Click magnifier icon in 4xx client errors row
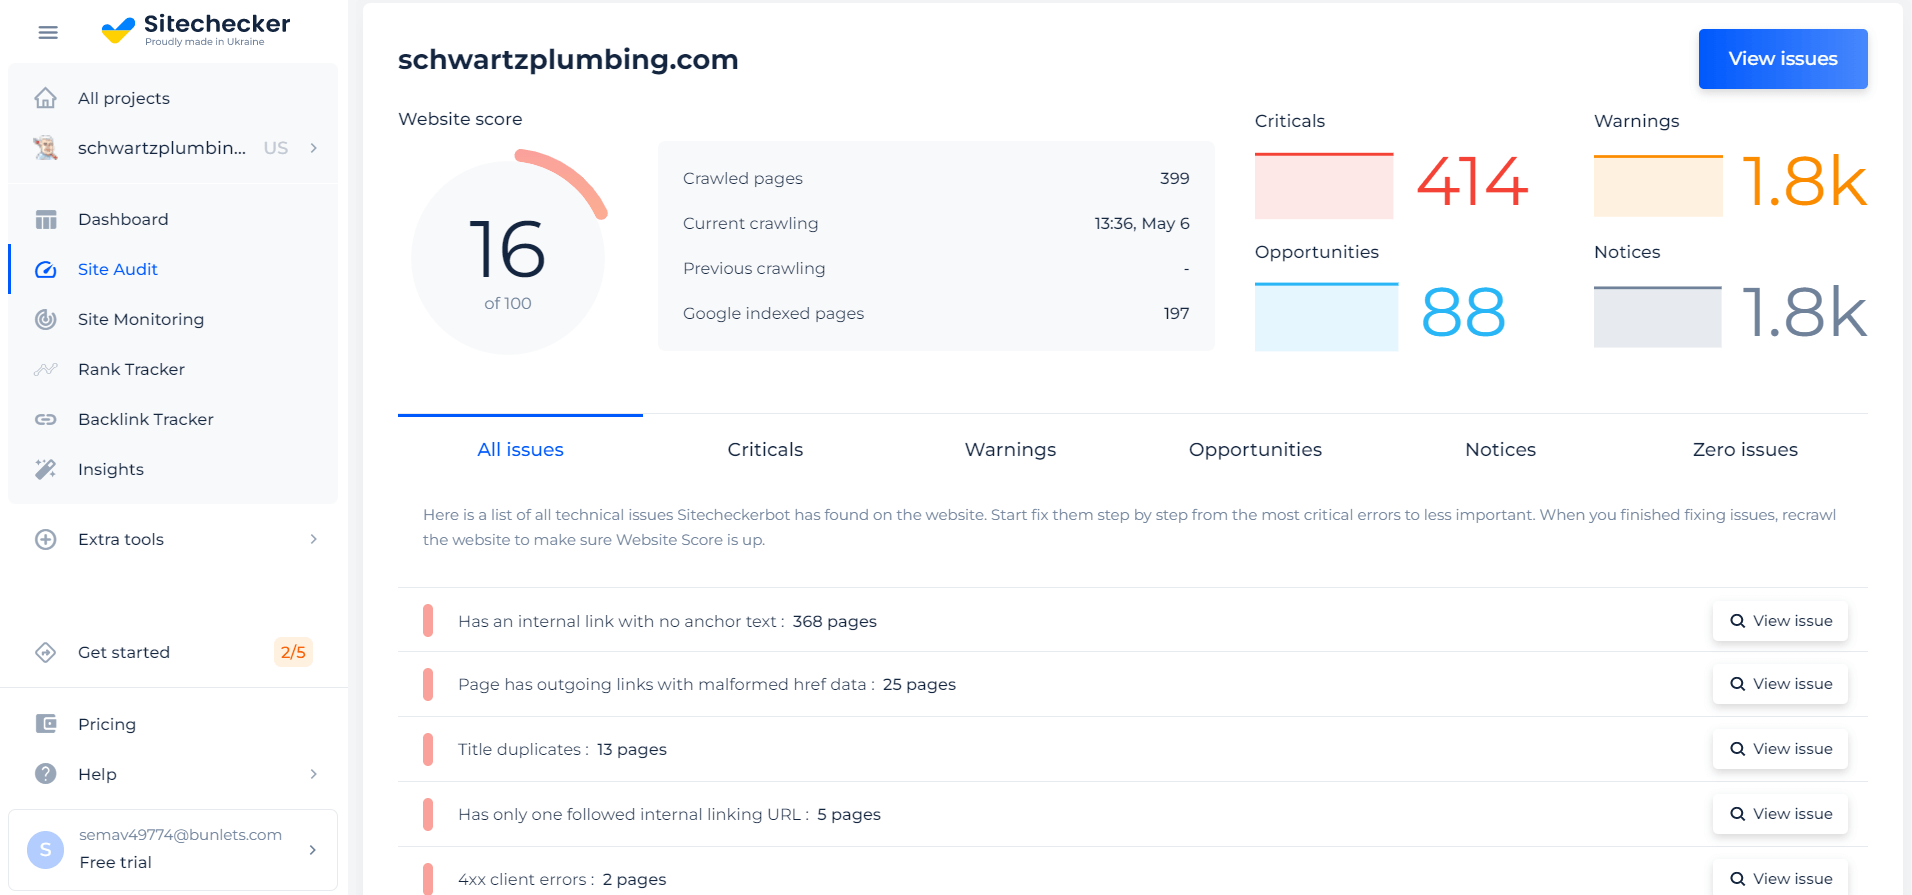The width and height of the screenshot is (1912, 895). pyautogui.click(x=1738, y=879)
